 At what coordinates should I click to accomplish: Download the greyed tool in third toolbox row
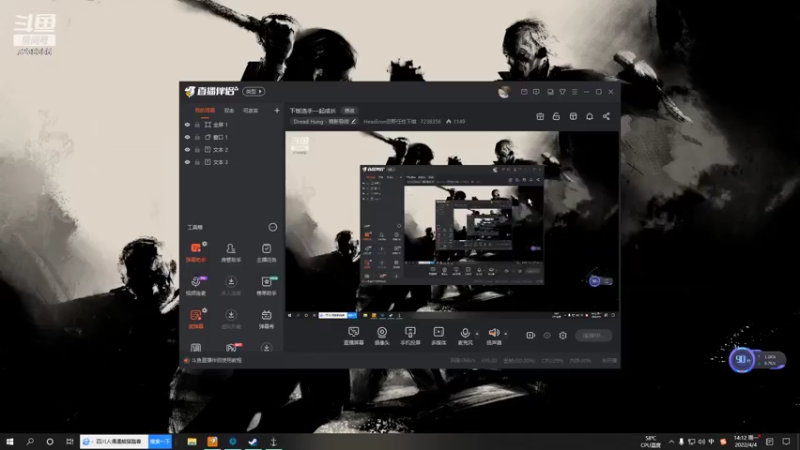[231, 319]
